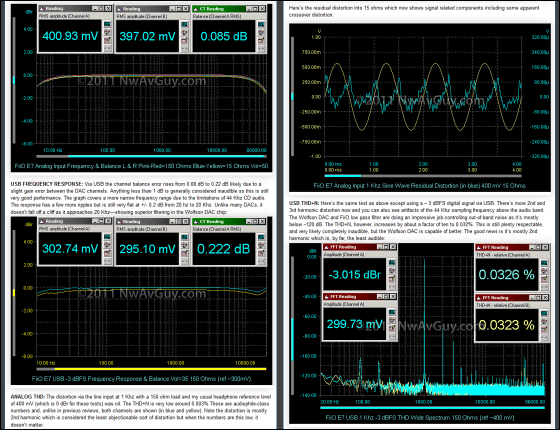The width and height of the screenshot is (560, 430).
Task: Click the cyan display icon beside 299.73 mV
Action: pos(392,312)
